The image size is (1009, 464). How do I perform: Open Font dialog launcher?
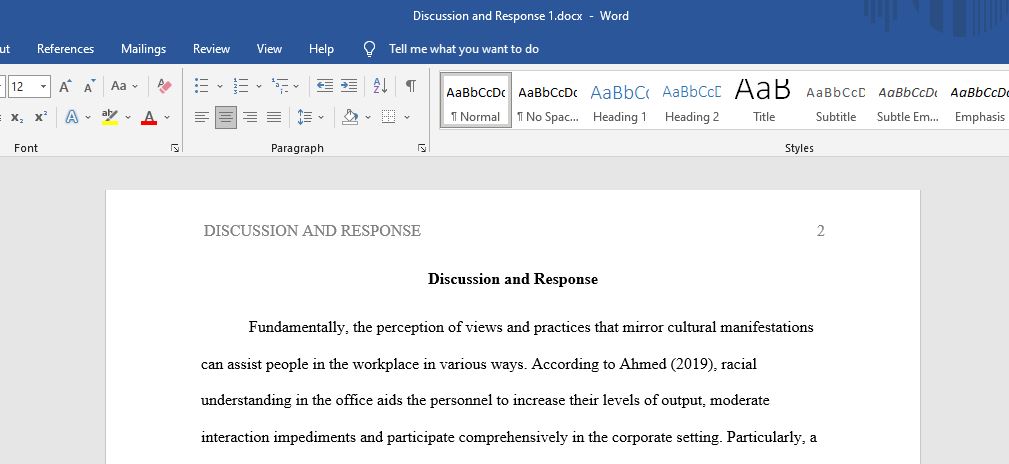[174, 148]
